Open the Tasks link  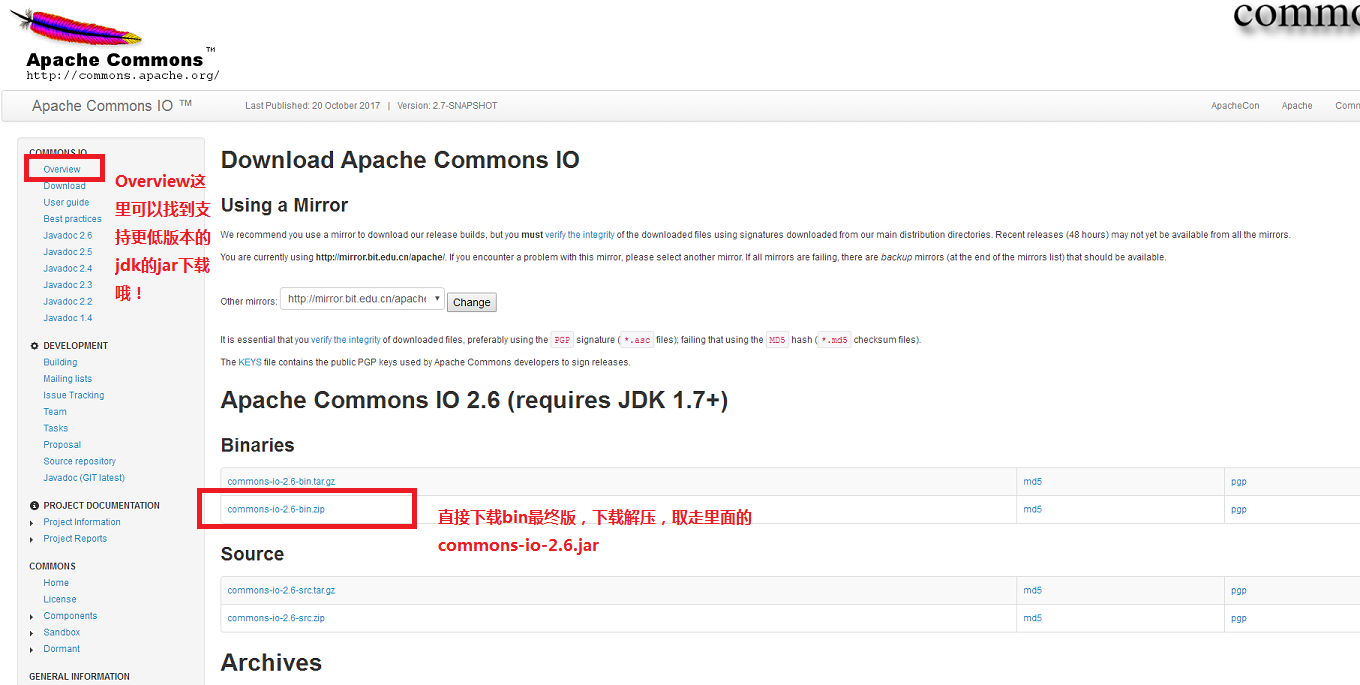(56, 429)
